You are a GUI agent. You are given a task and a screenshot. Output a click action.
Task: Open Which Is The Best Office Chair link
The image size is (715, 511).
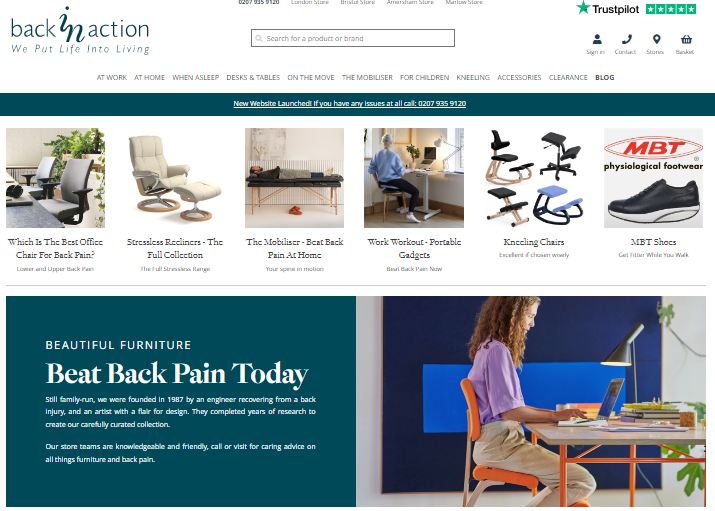(x=55, y=248)
